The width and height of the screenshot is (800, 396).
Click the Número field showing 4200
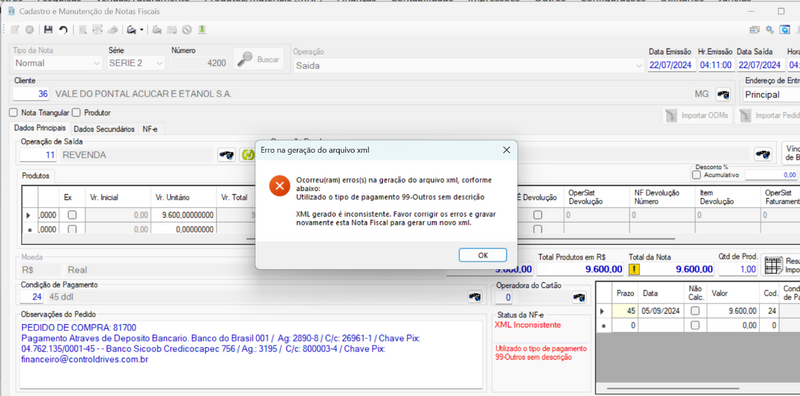point(199,63)
